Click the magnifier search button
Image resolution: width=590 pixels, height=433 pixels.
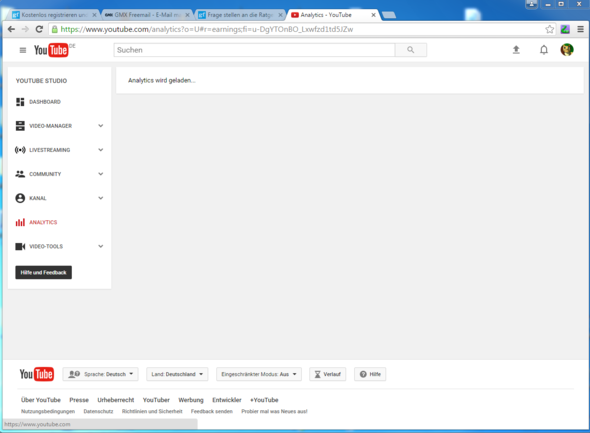[411, 50]
